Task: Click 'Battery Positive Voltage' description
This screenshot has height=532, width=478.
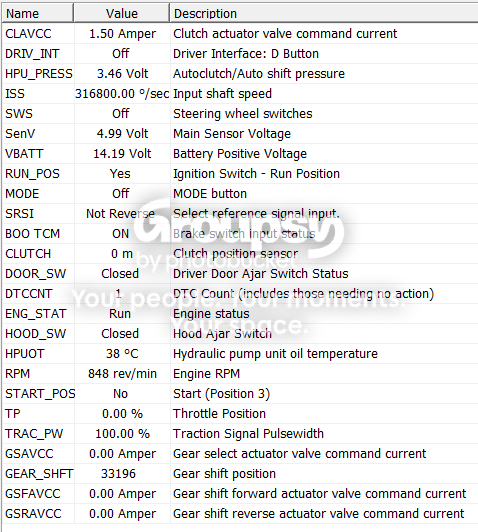Action: 240,154
